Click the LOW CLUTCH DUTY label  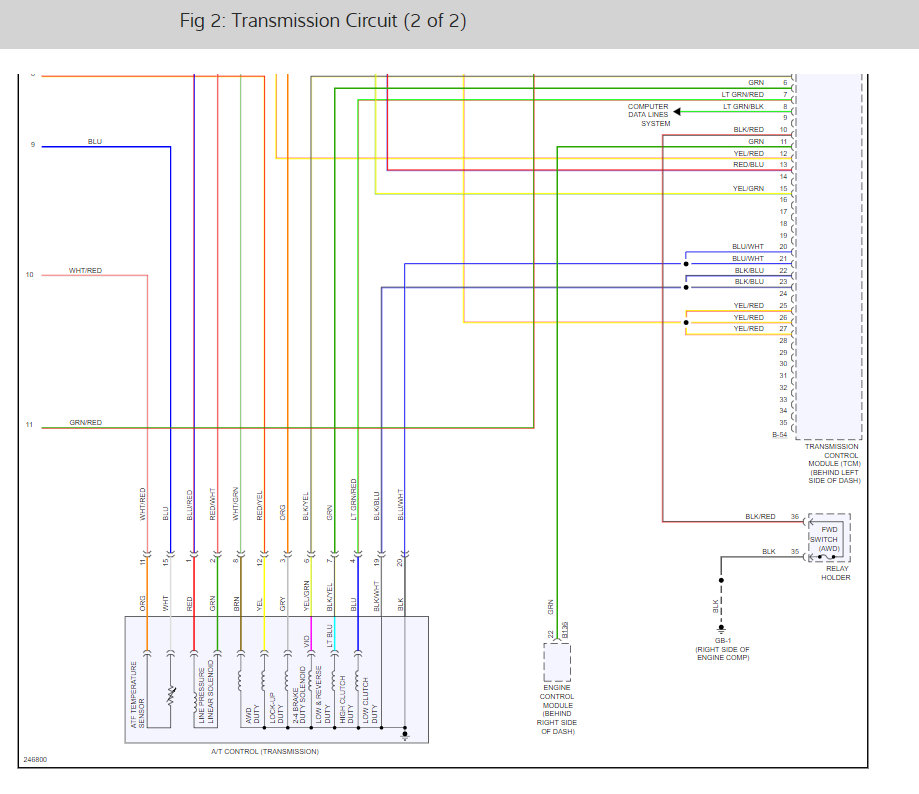[x=370, y=700]
